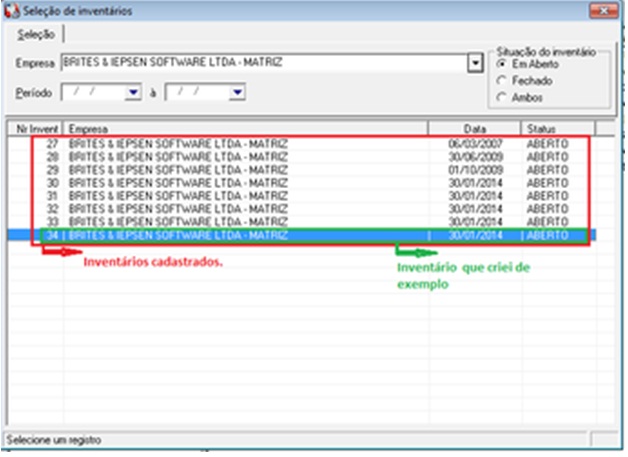Select highlighted inventory row number 34
Image resolution: width=628 pixels, height=457 pixels.
coord(302,235)
